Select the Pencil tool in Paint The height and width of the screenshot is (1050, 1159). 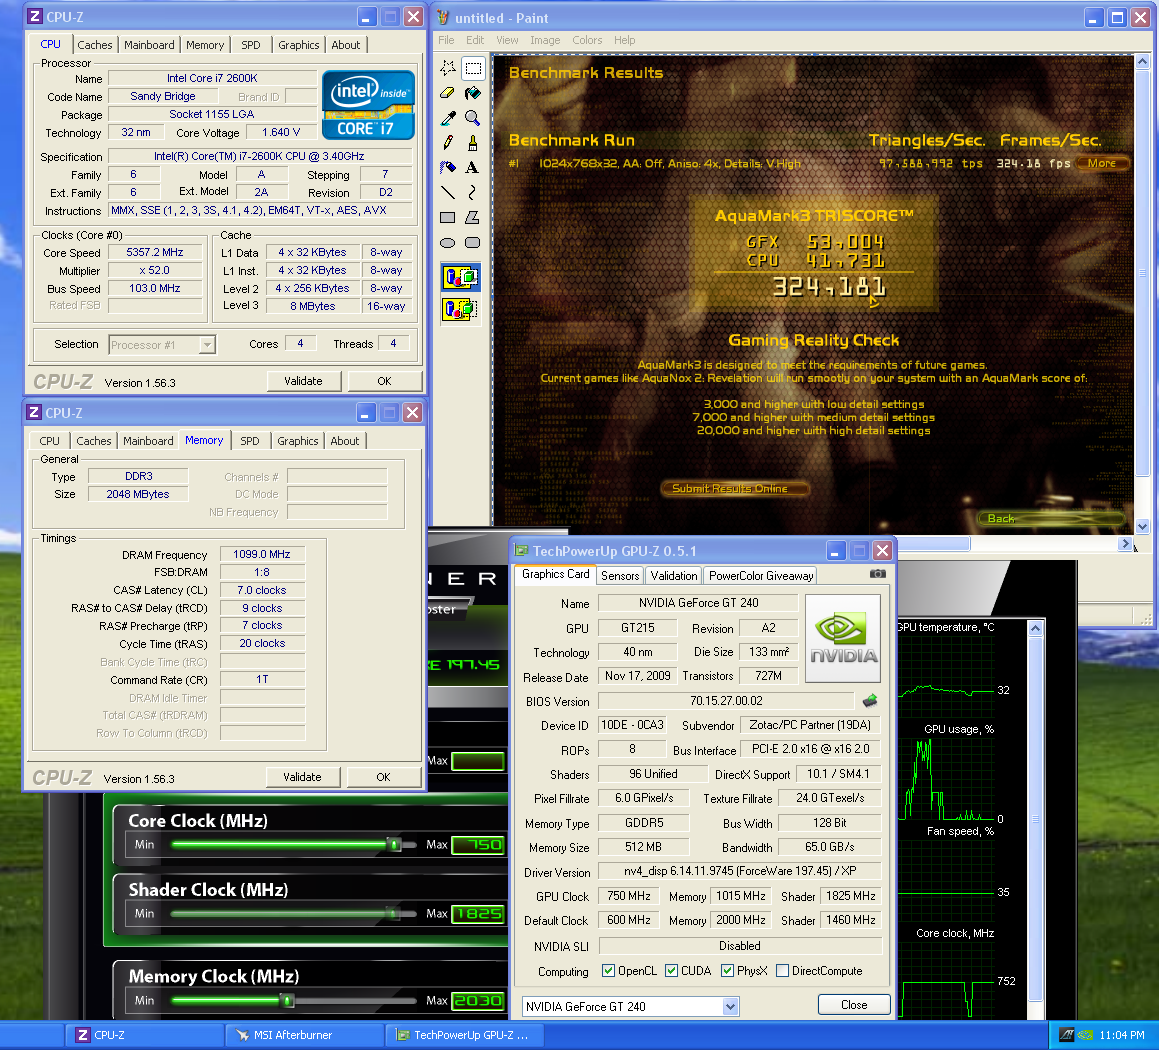448,143
